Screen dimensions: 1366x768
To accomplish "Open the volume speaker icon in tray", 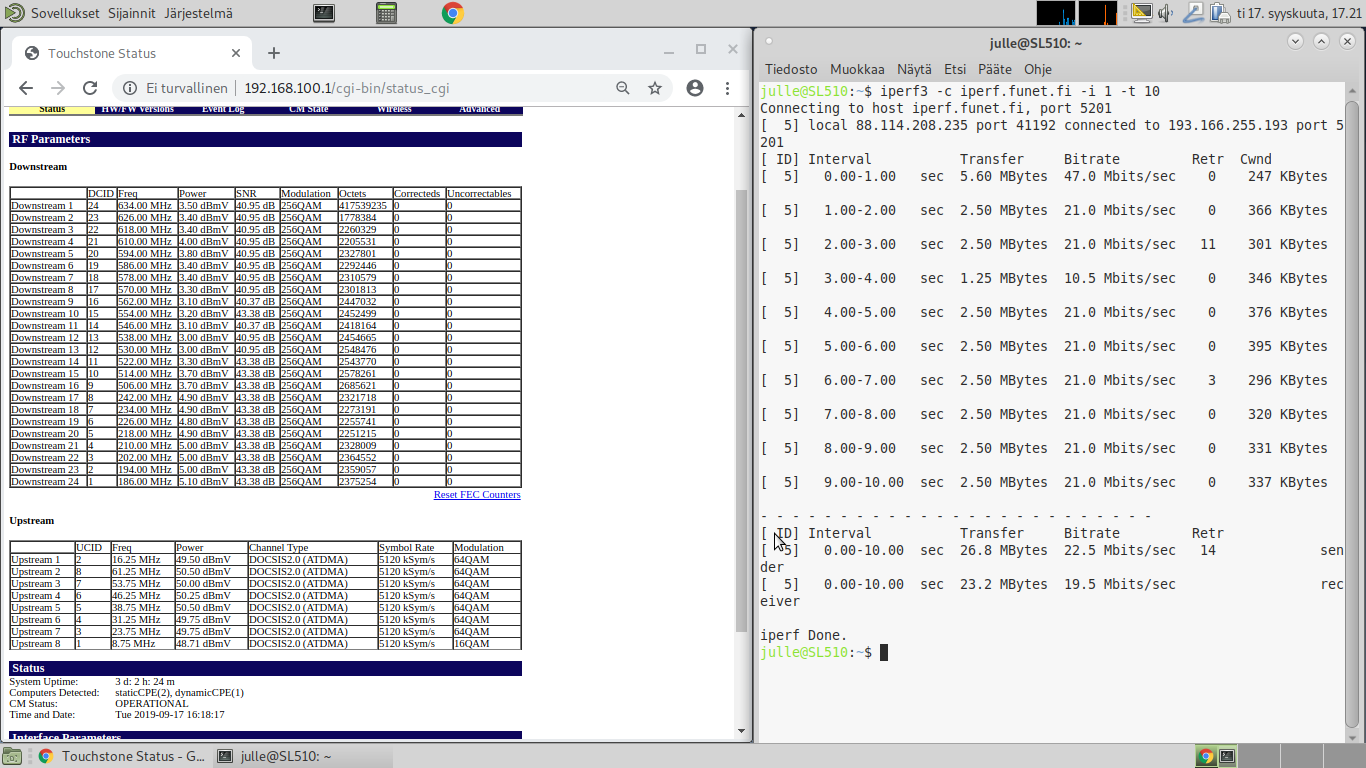I will point(1166,13).
